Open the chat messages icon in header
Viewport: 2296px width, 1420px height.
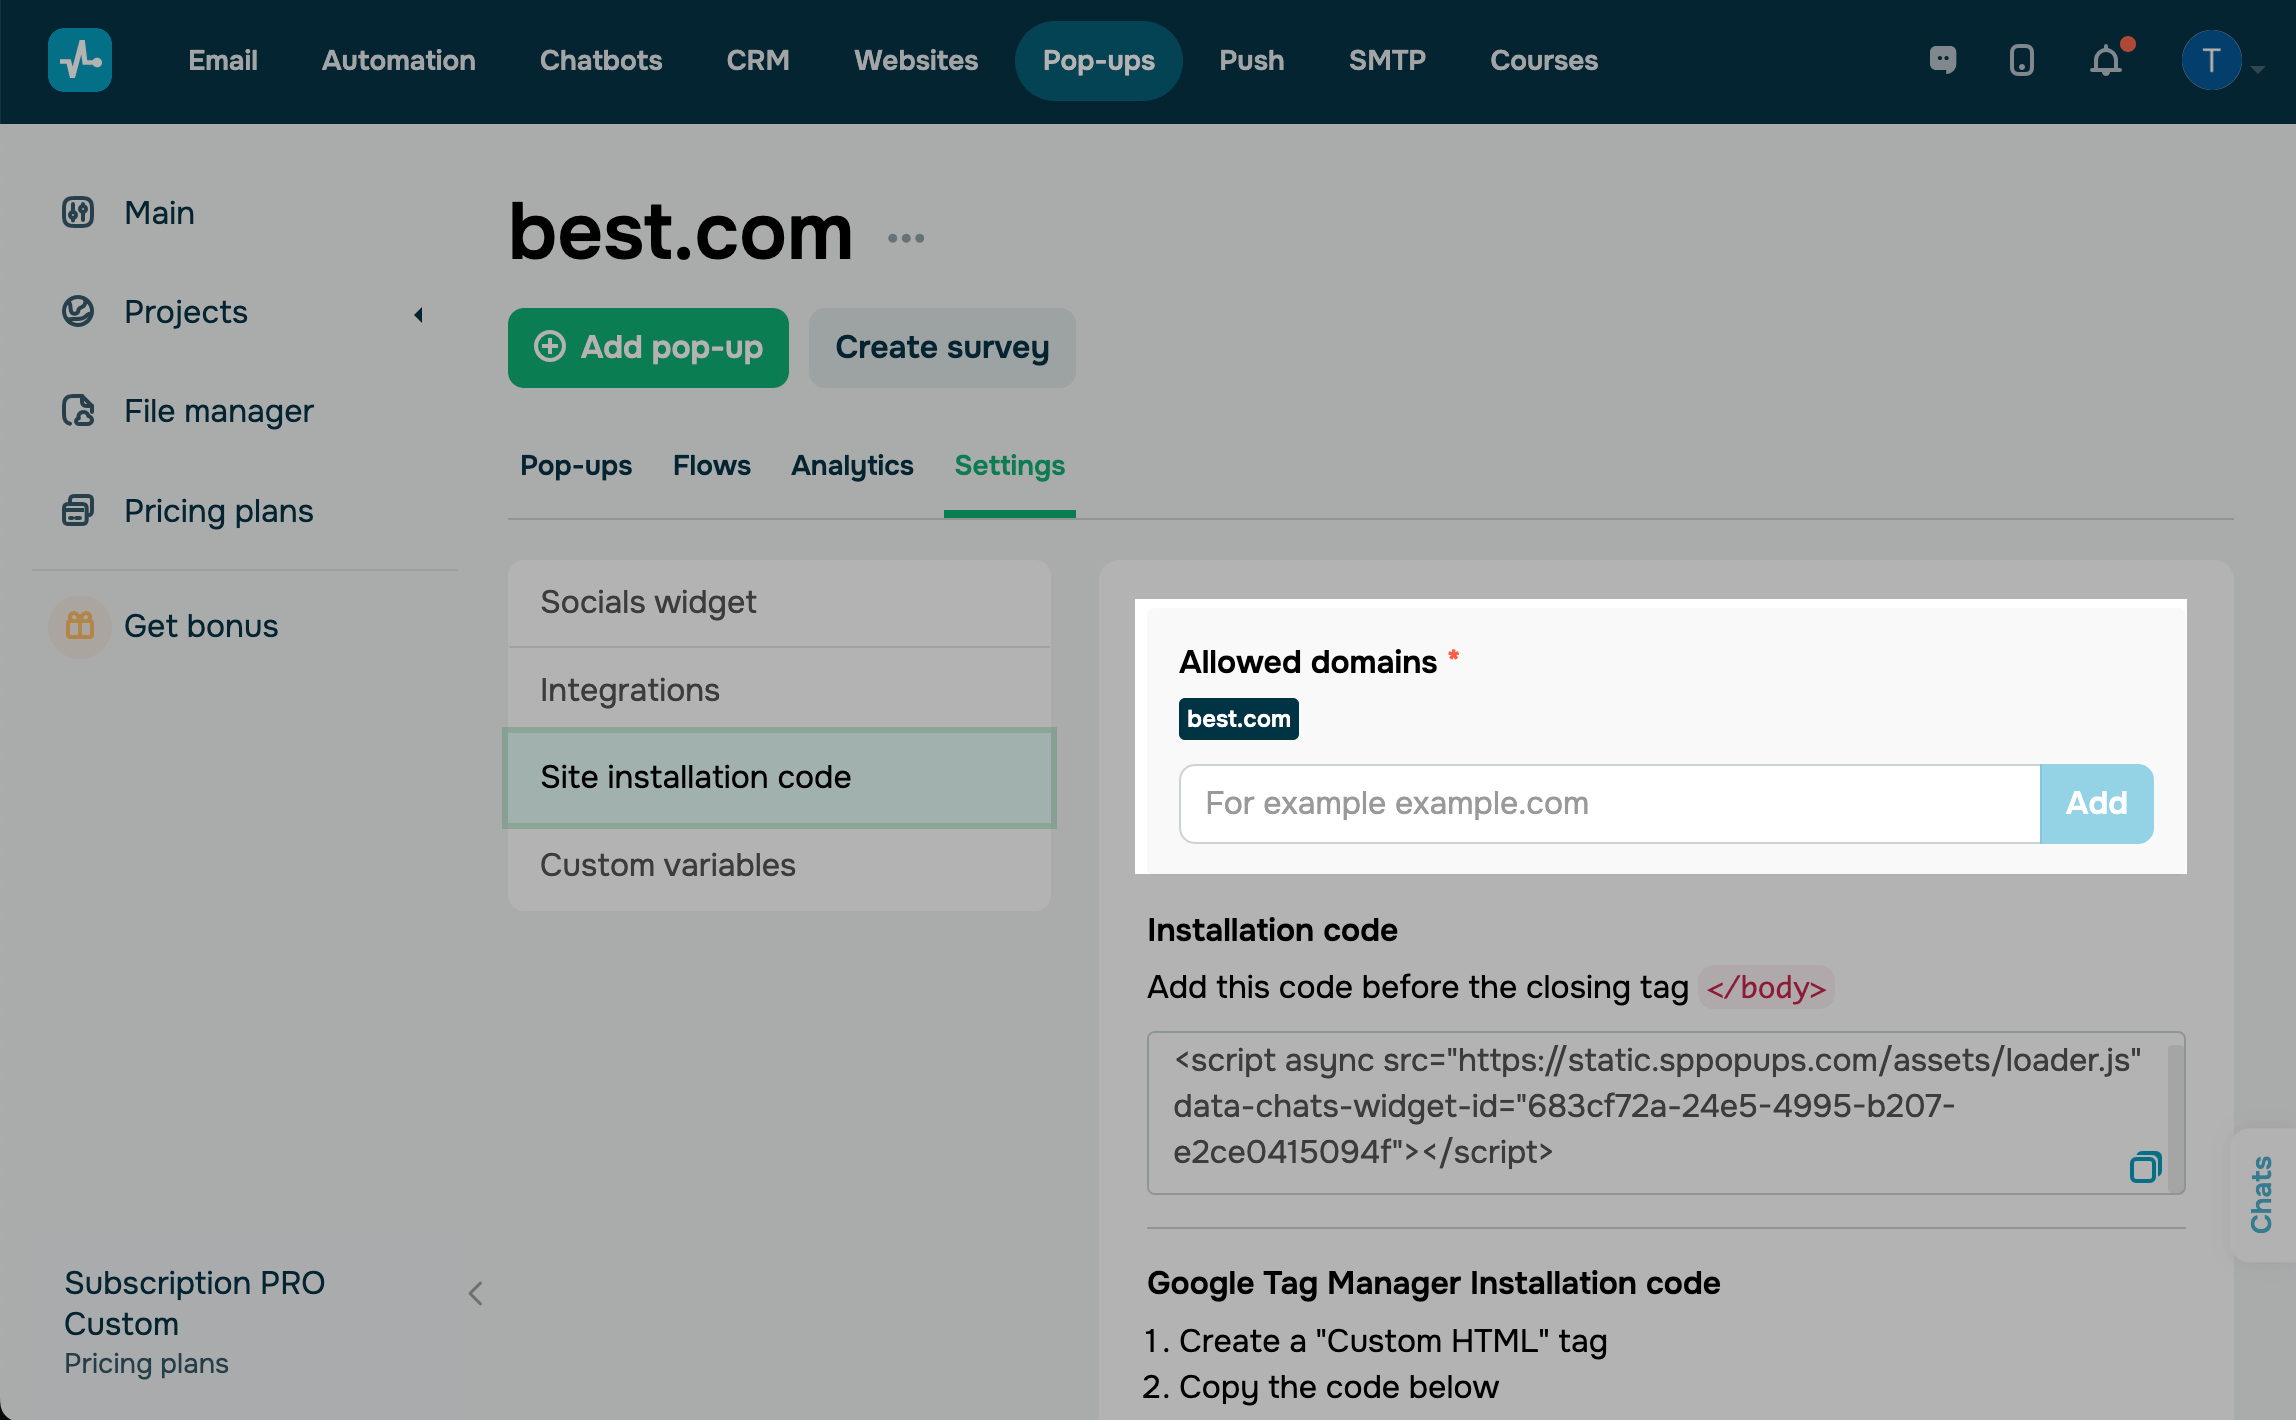[x=1942, y=60]
